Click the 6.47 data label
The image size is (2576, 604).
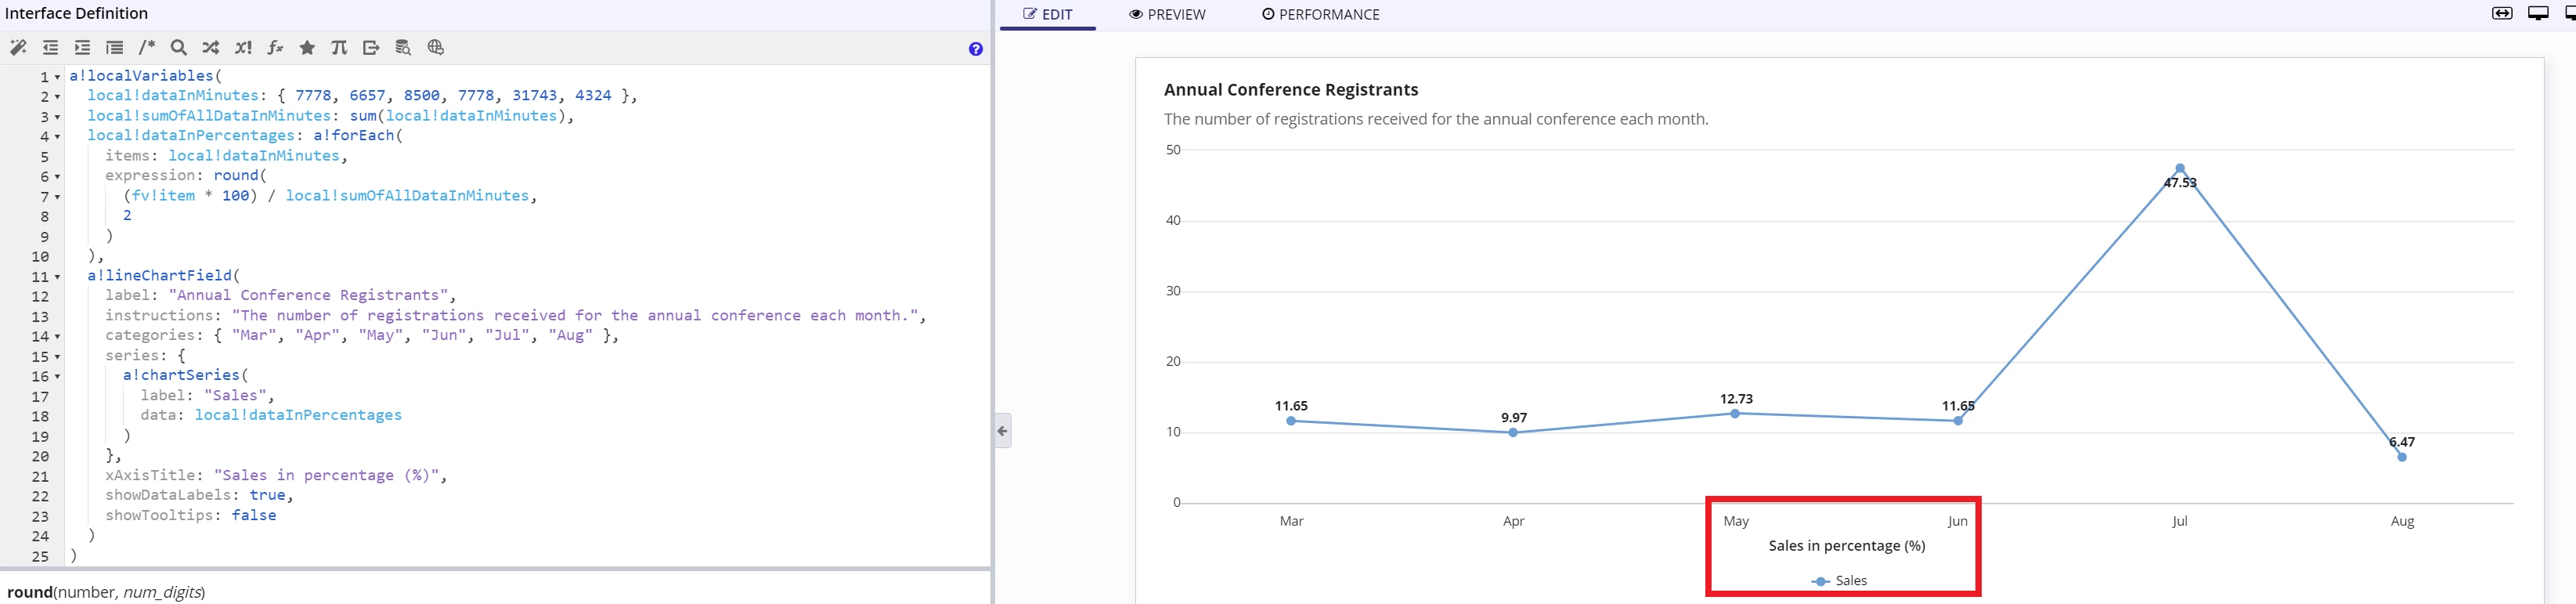click(x=2402, y=442)
